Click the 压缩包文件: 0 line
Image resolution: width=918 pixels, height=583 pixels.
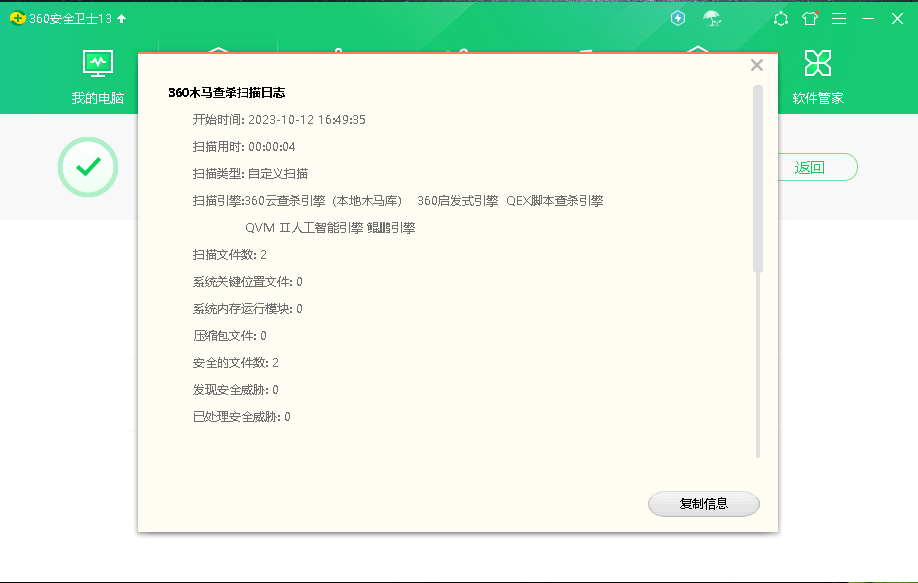pyautogui.click(x=230, y=335)
